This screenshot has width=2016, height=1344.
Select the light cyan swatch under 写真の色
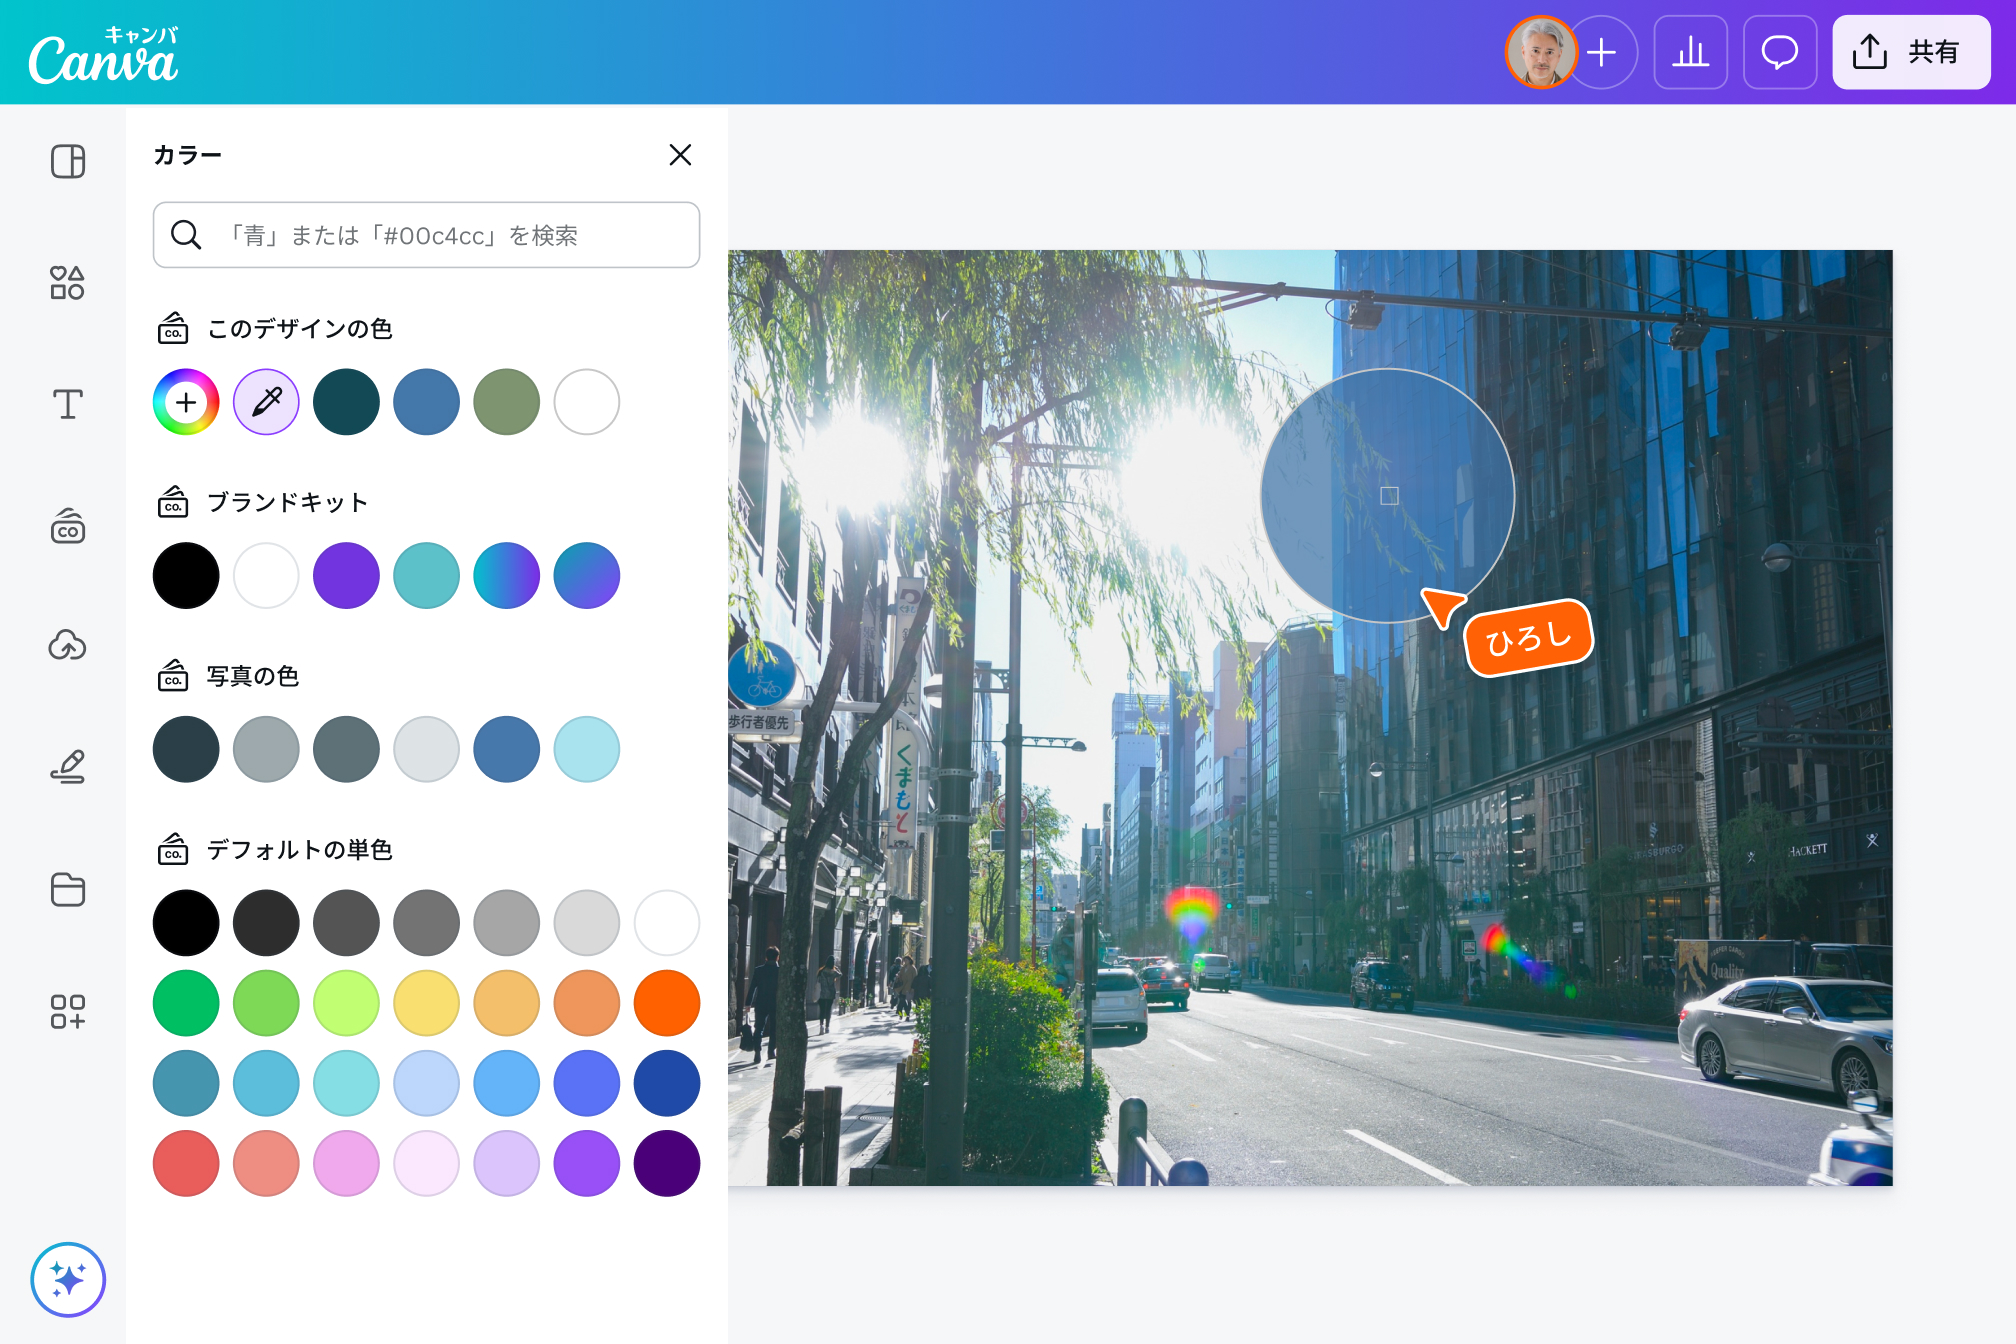(586, 749)
